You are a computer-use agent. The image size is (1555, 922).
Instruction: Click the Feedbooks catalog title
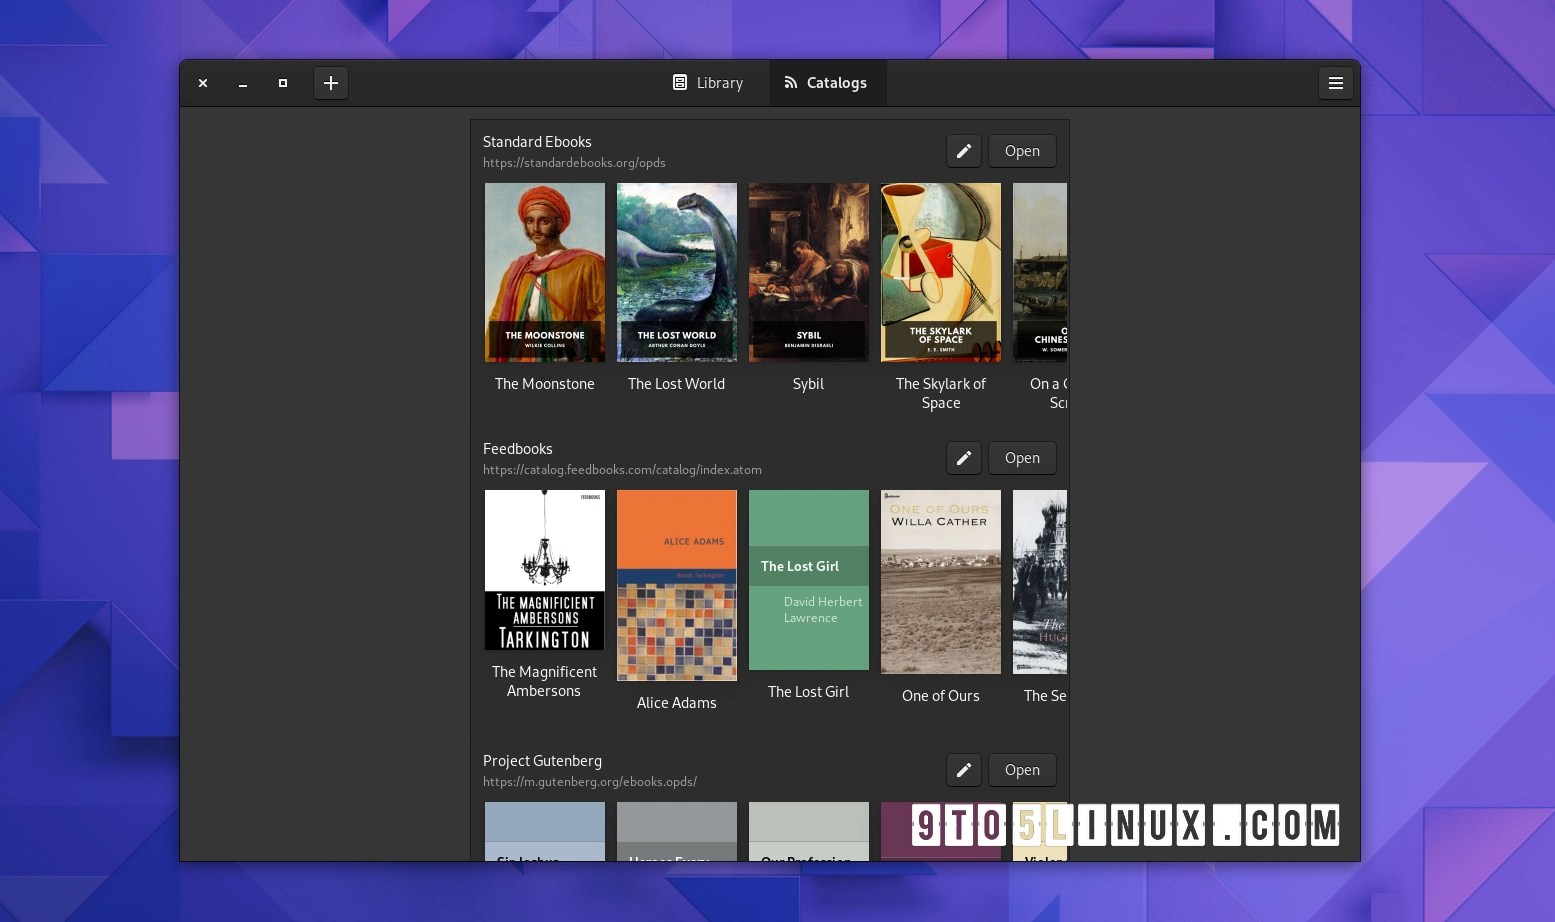click(518, 449)
